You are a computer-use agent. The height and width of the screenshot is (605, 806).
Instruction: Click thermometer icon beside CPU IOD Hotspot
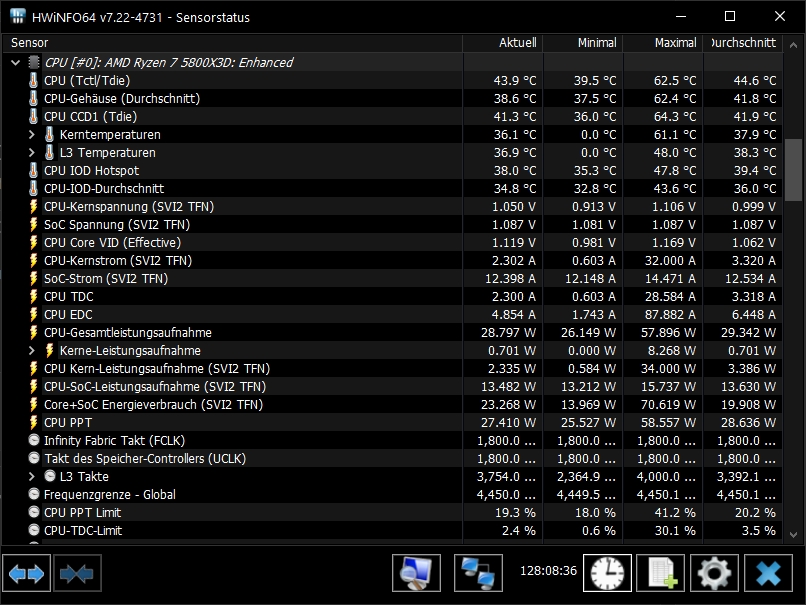click(x=33, y=171)
